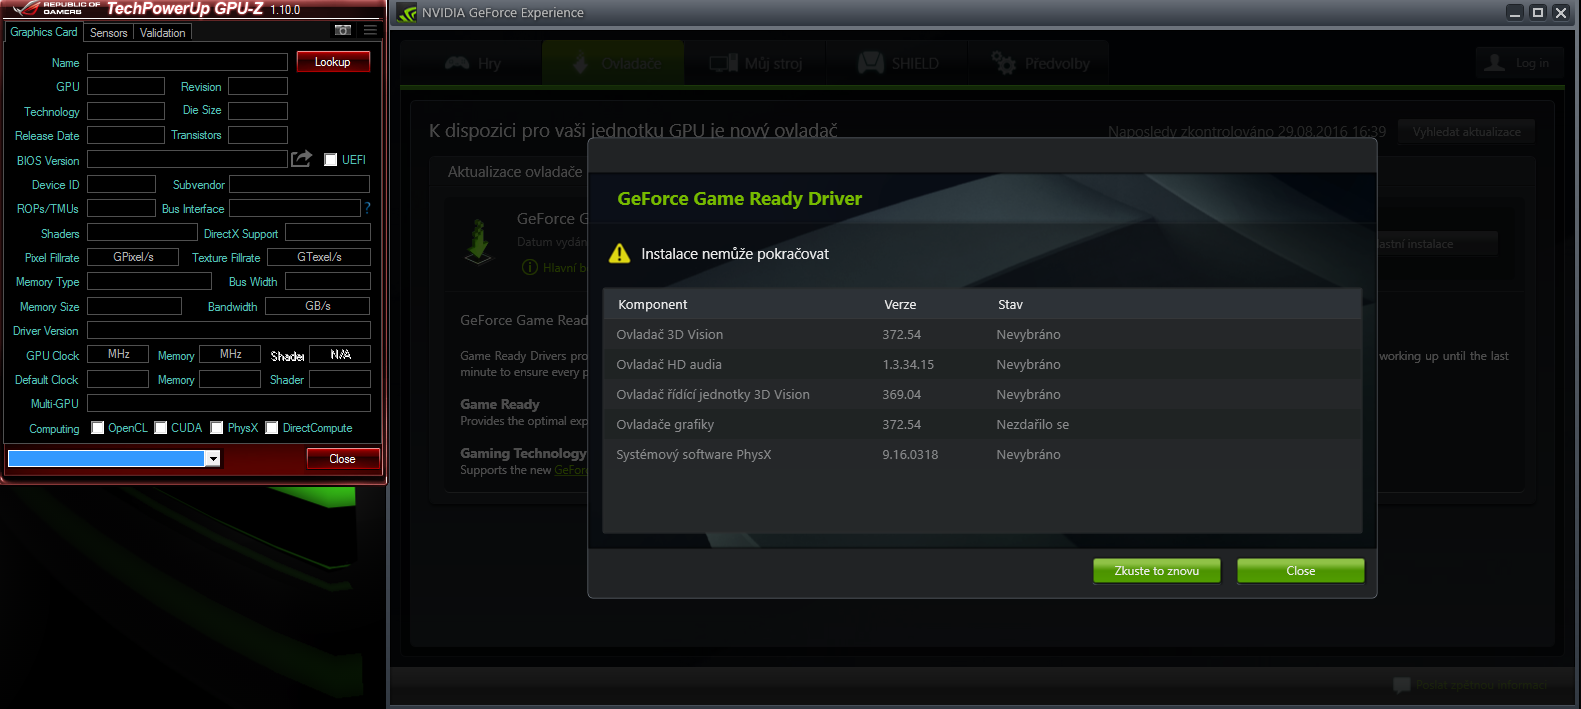The height and width of the screenshot is (709, 1581).
Task: Click the Bus Interface question mark
Action: pos(367,208)
